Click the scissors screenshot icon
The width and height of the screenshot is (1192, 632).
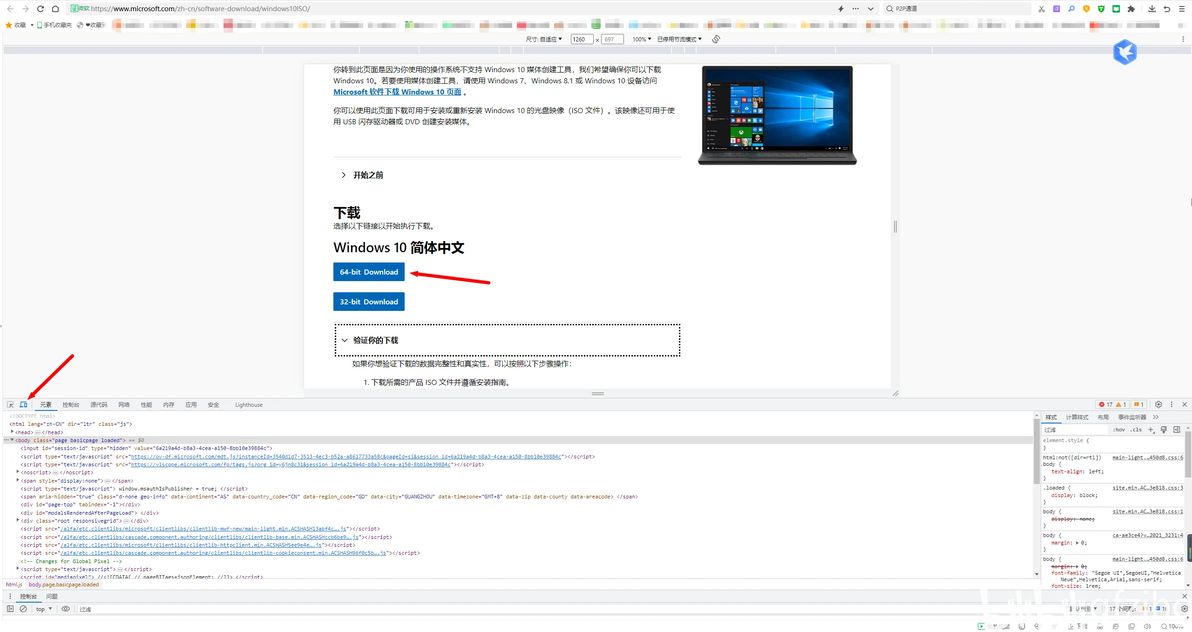(x=1041, y=8)
